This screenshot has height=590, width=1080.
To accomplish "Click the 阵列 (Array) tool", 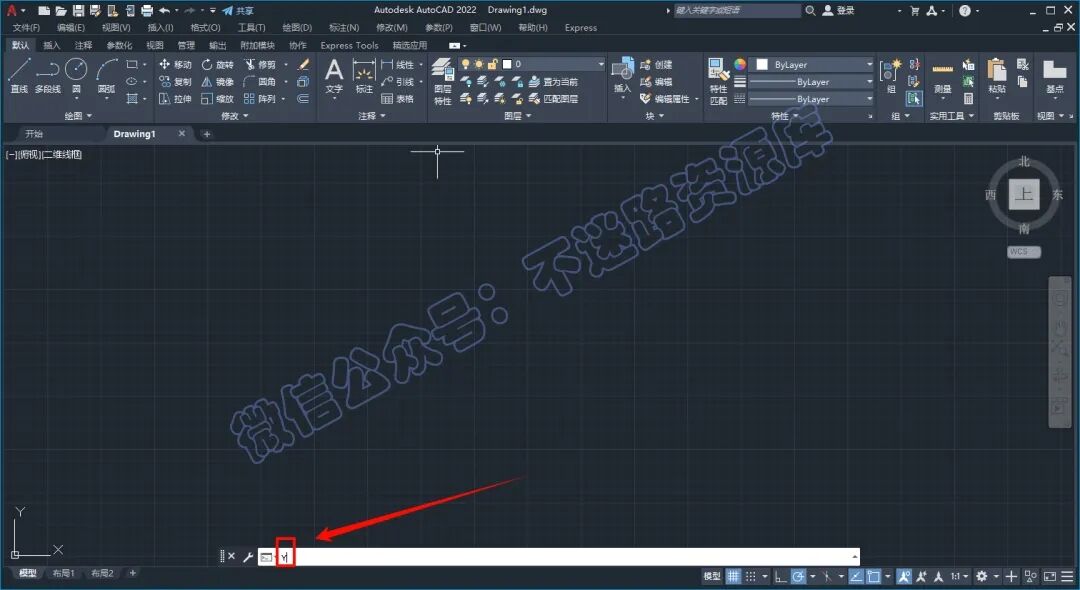I will click(x=260, y=98).
